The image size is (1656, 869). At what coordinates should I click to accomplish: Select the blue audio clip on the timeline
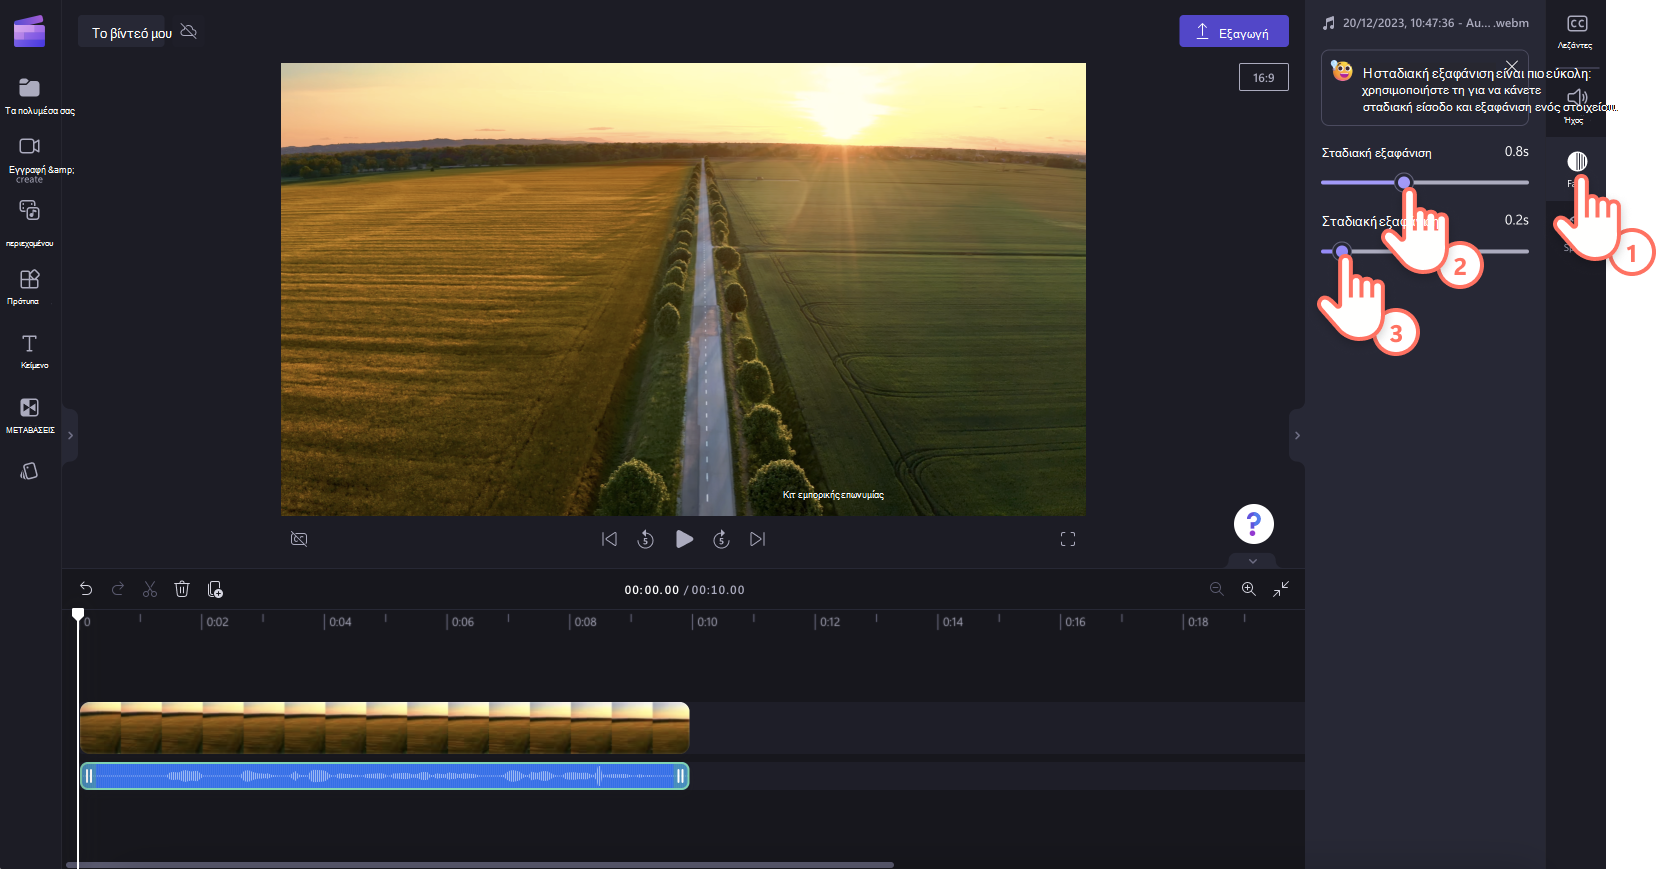(384, 776)
